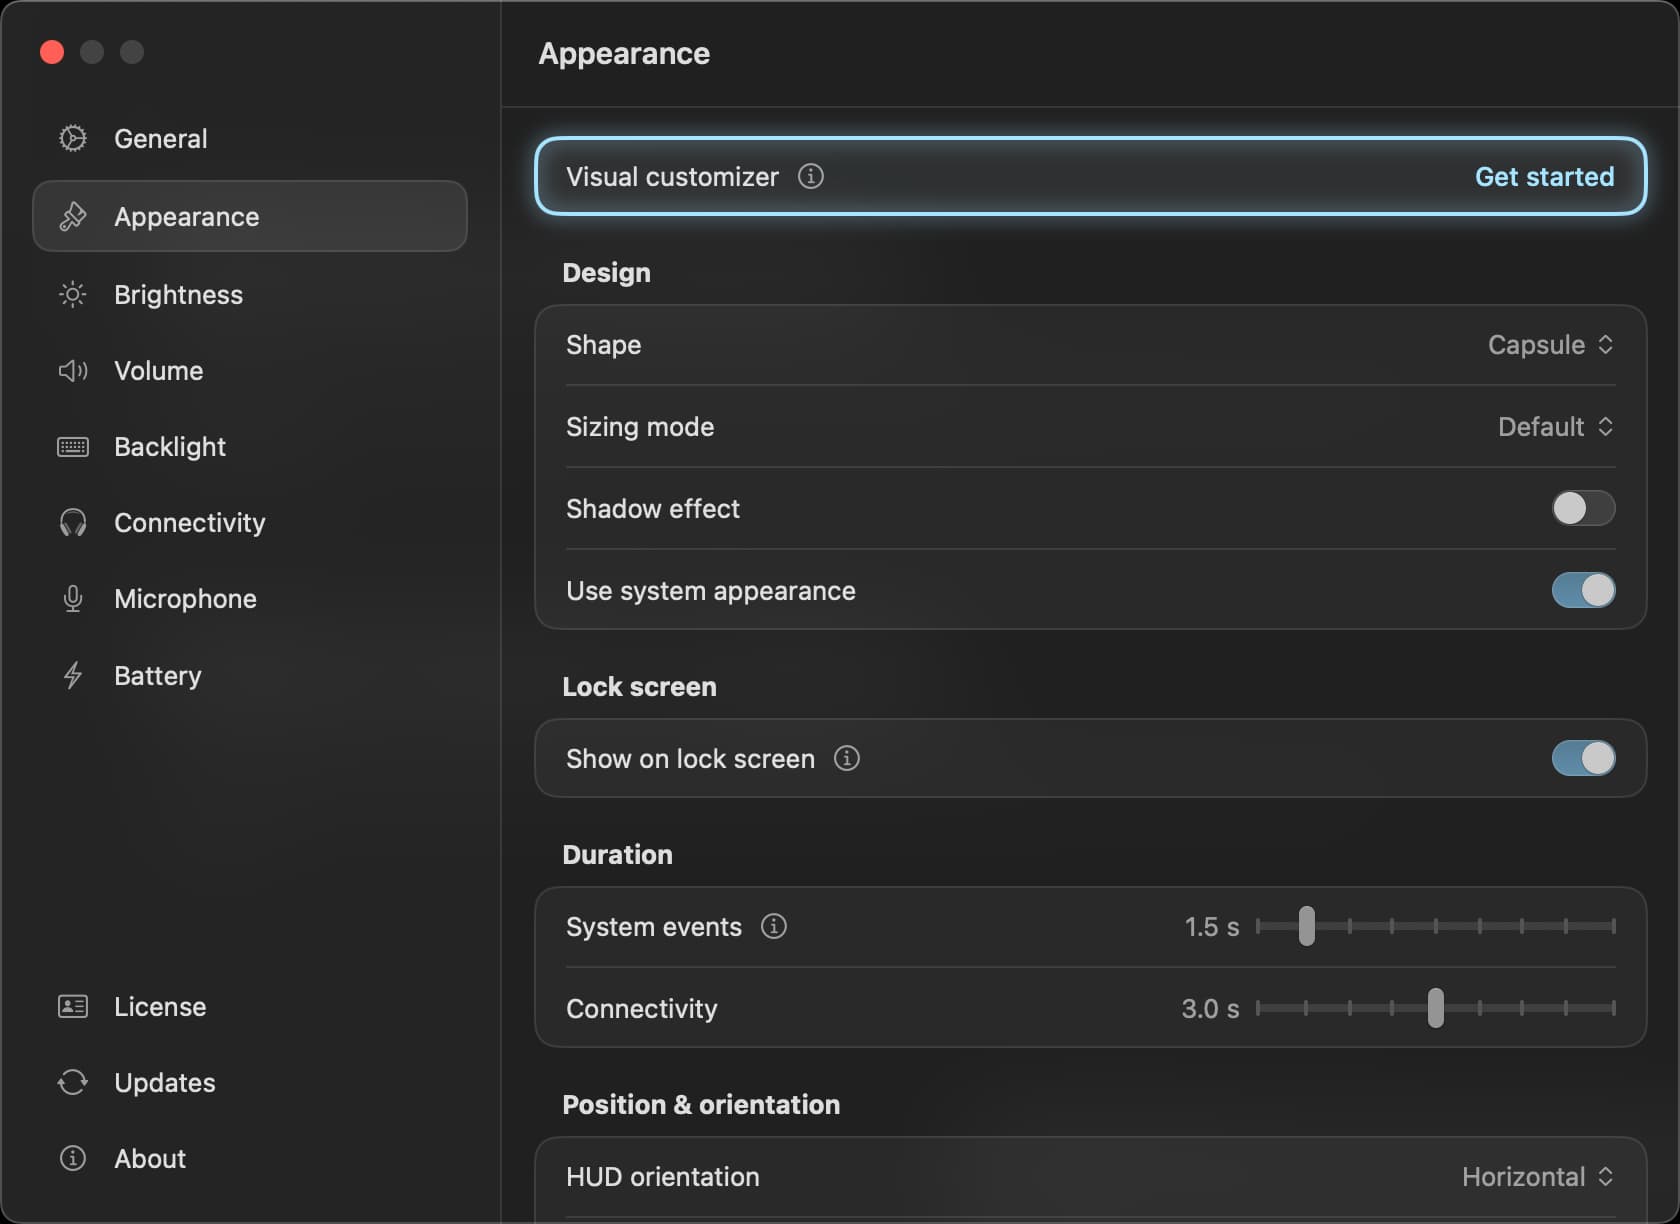The height and width of the screenshot is (1224, 1680).
Task: Open the HUD orientation dropdown
Action: click(x=1537, y=1177)
